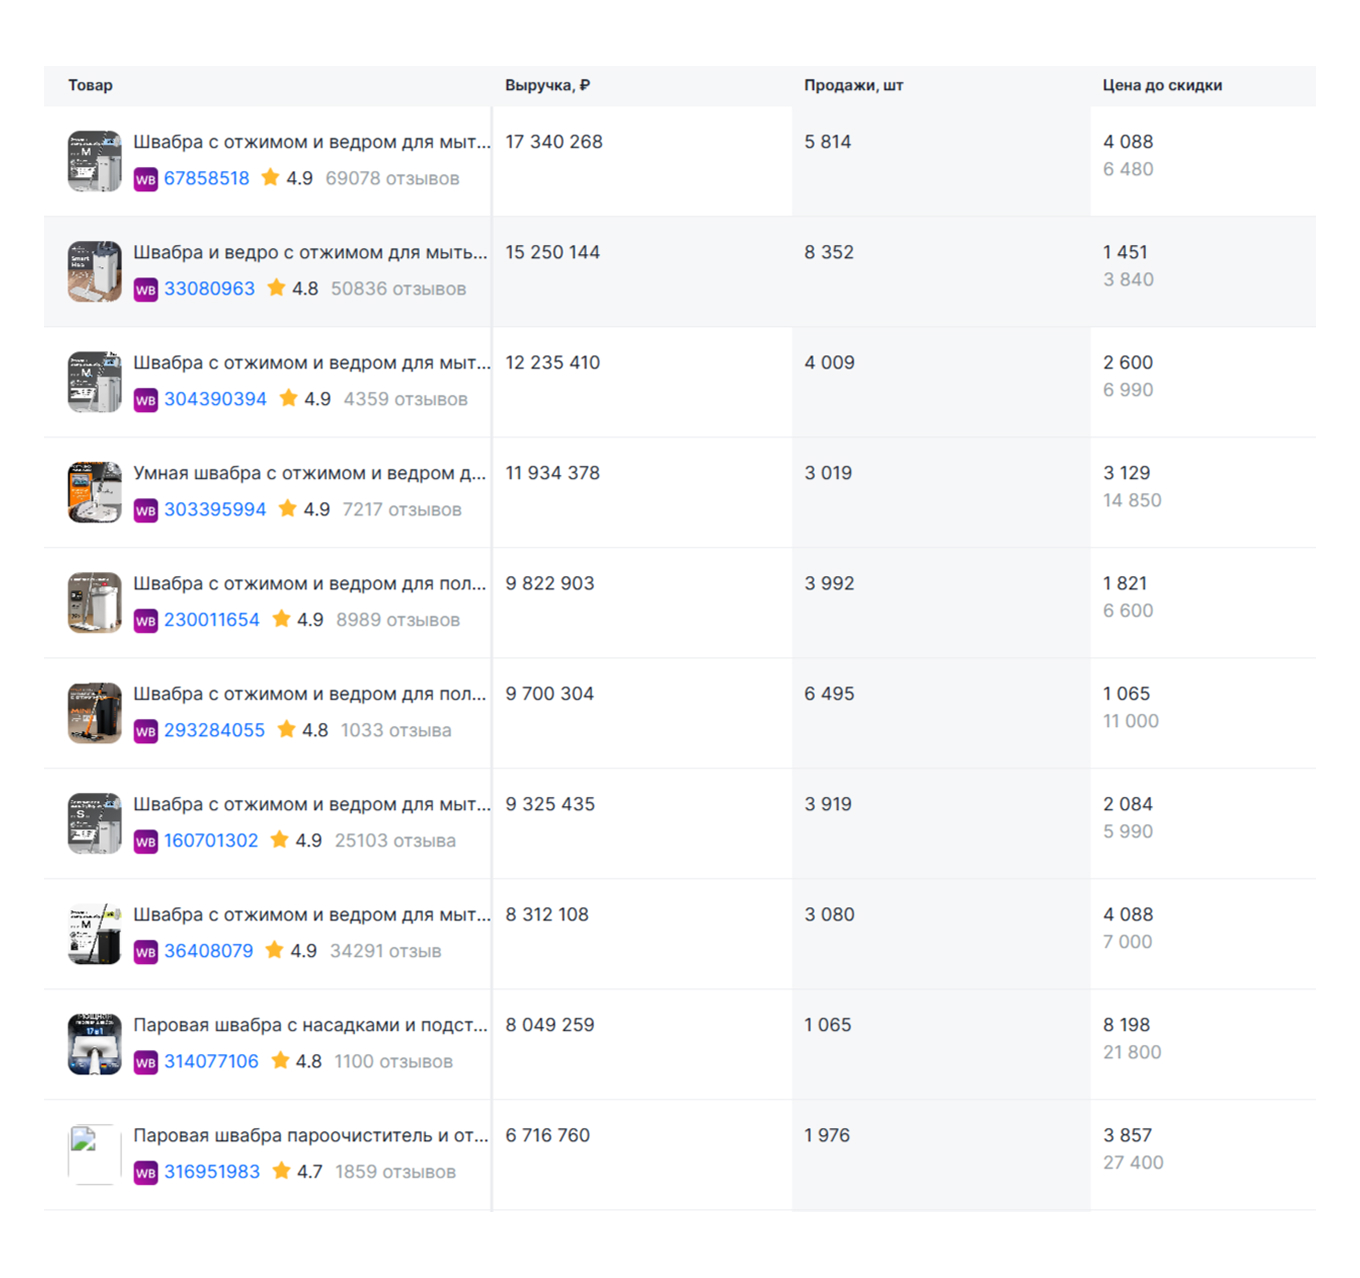Click the broken image thumbnail for 316951983
Screen dimensions: 1360x1278
point(94,1154)
